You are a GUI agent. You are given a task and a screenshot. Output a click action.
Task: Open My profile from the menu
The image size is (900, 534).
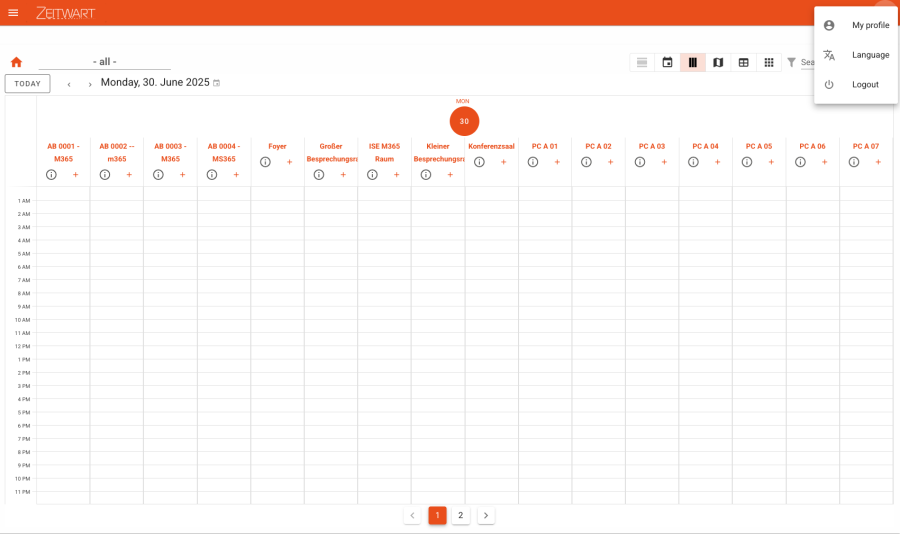pos(869,25)
